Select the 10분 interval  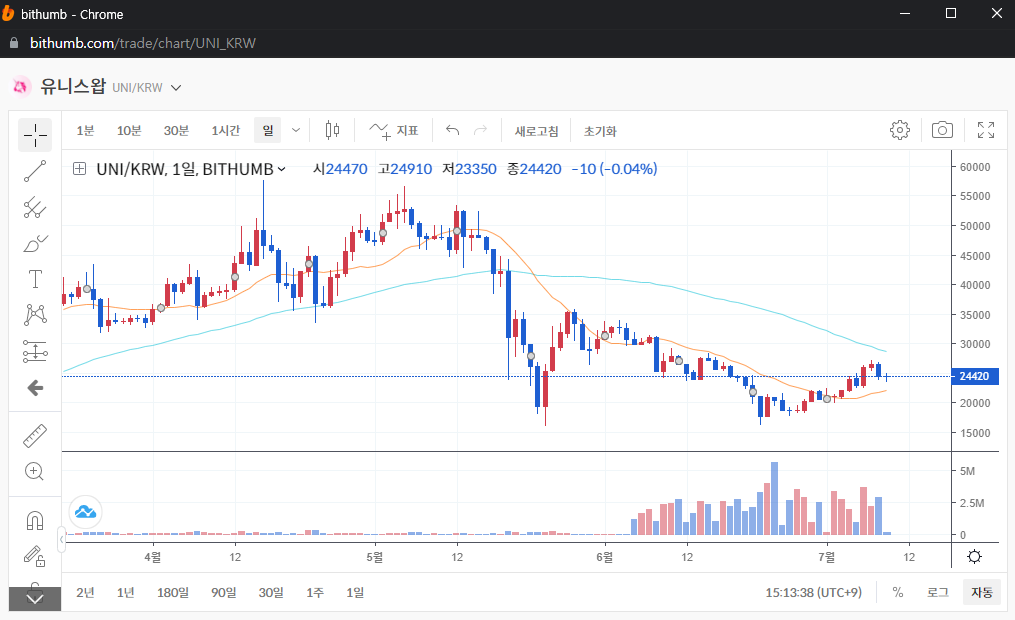coord(129,131)
